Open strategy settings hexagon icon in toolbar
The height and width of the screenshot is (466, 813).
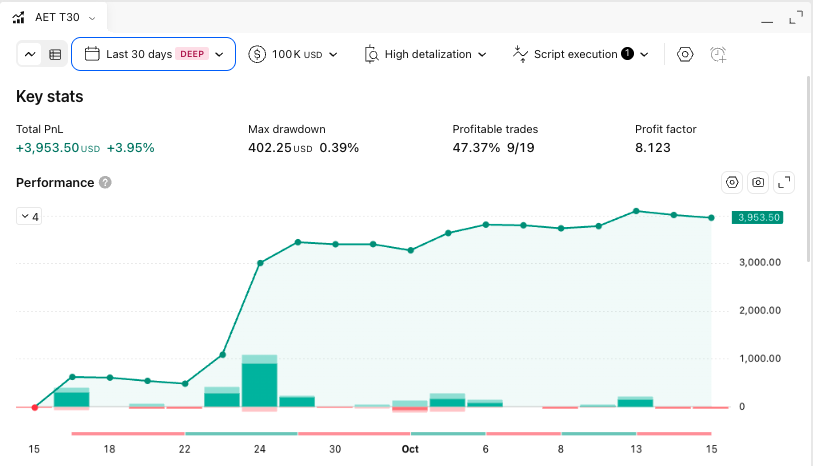[685, 54]
